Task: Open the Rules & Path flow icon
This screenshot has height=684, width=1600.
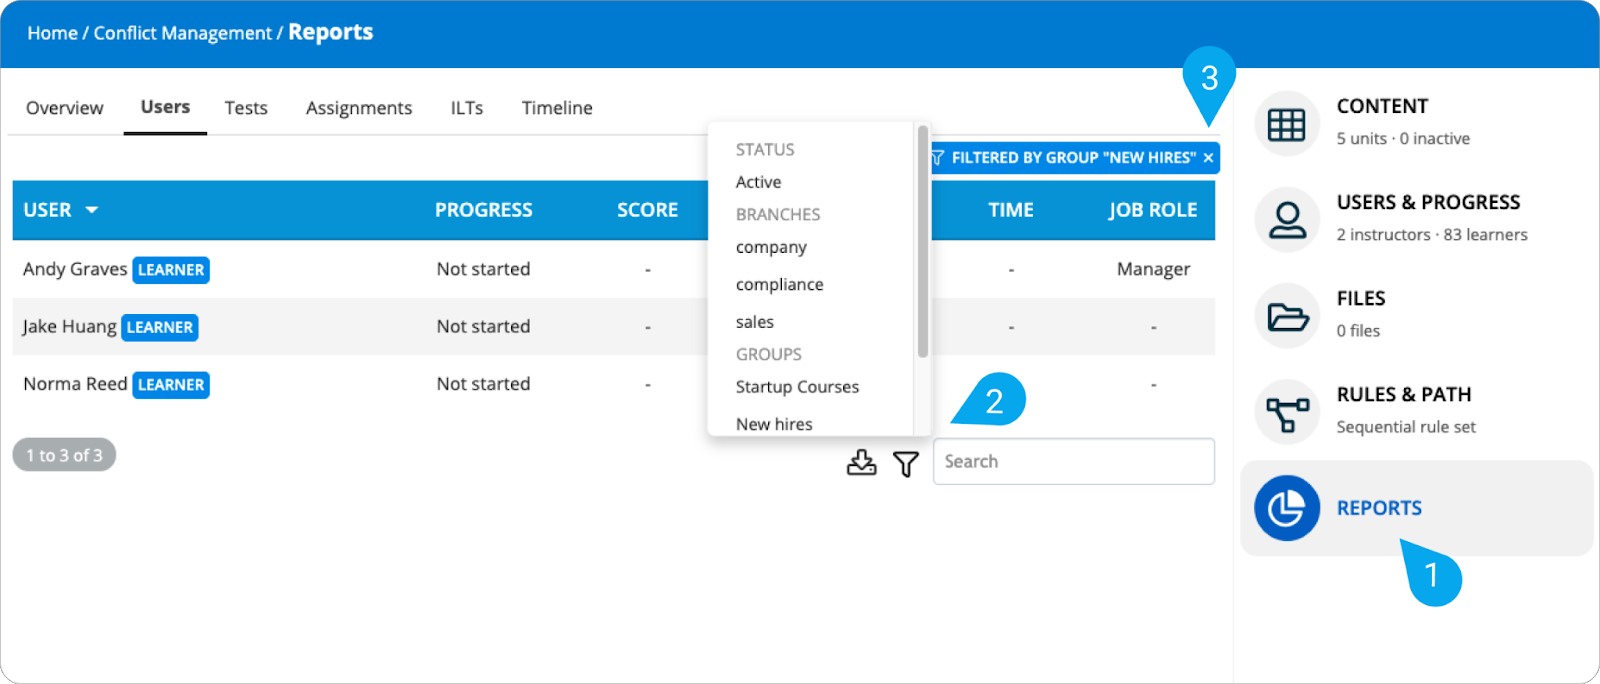Action: coord(1286,412)
